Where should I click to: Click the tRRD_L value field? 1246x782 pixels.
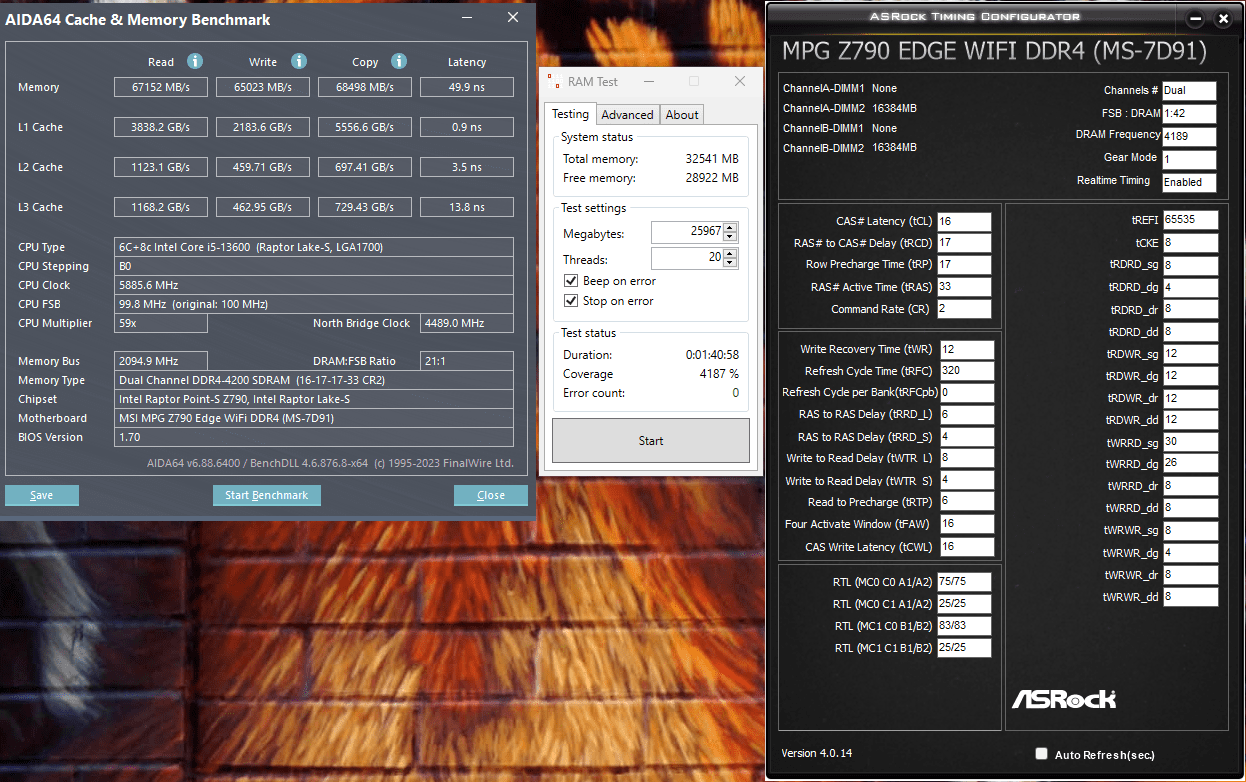click(x=967, y=415)
